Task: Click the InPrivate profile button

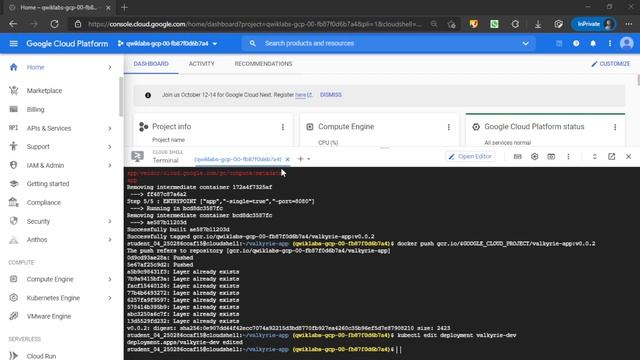Action: coord(594,24)
